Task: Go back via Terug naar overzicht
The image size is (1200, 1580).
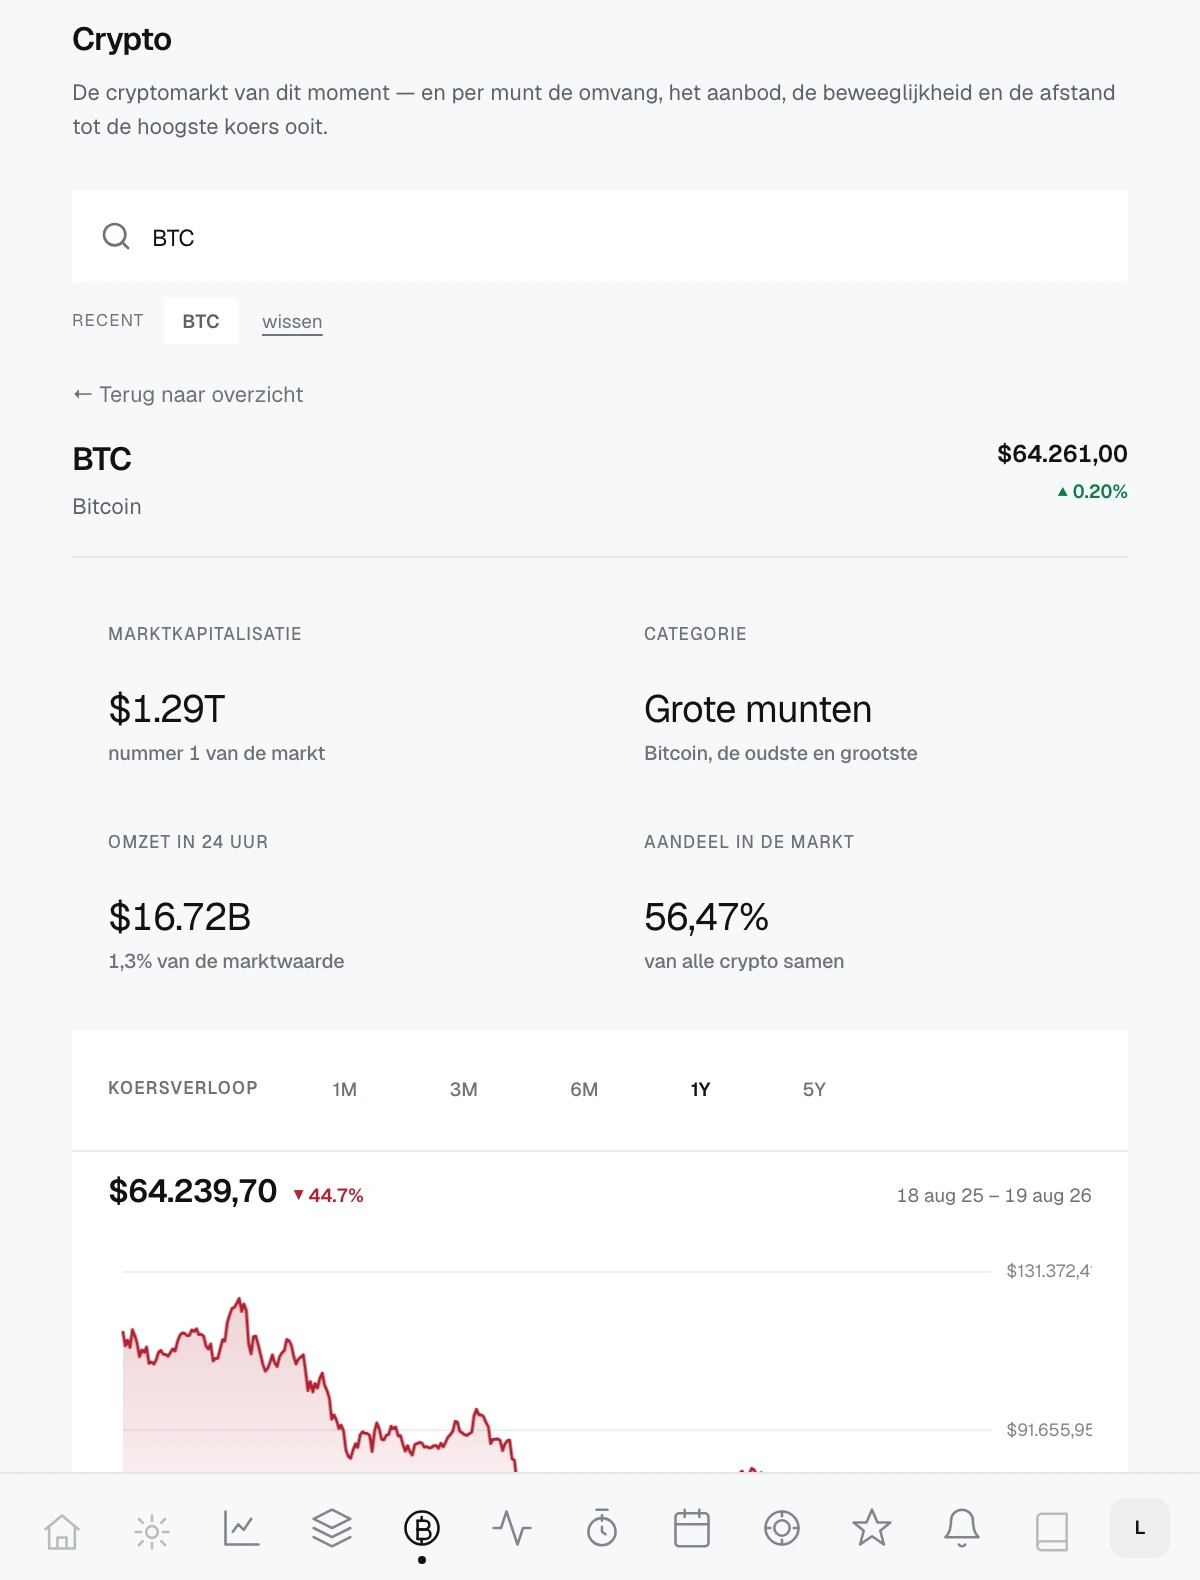Action: coord(188,395)
